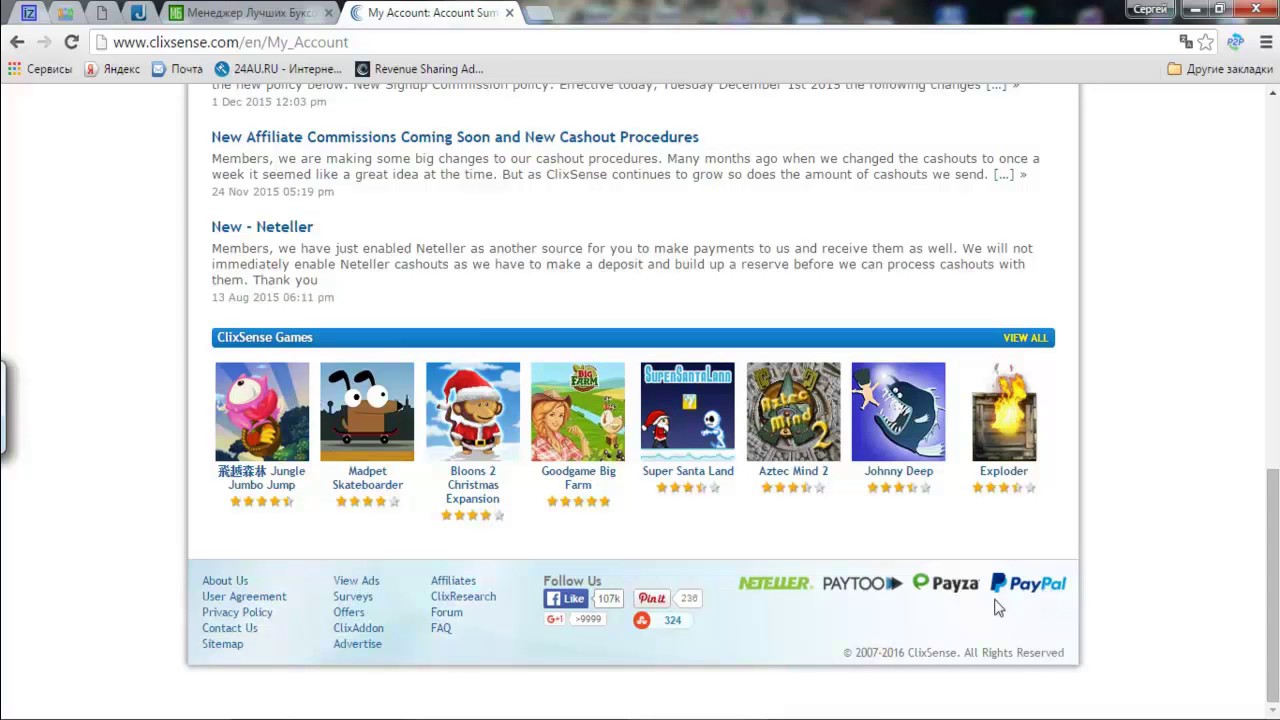Click the page vertical scrollbar thumb
Screen dimensions: 1280x720
click(x=1272, y=584)
